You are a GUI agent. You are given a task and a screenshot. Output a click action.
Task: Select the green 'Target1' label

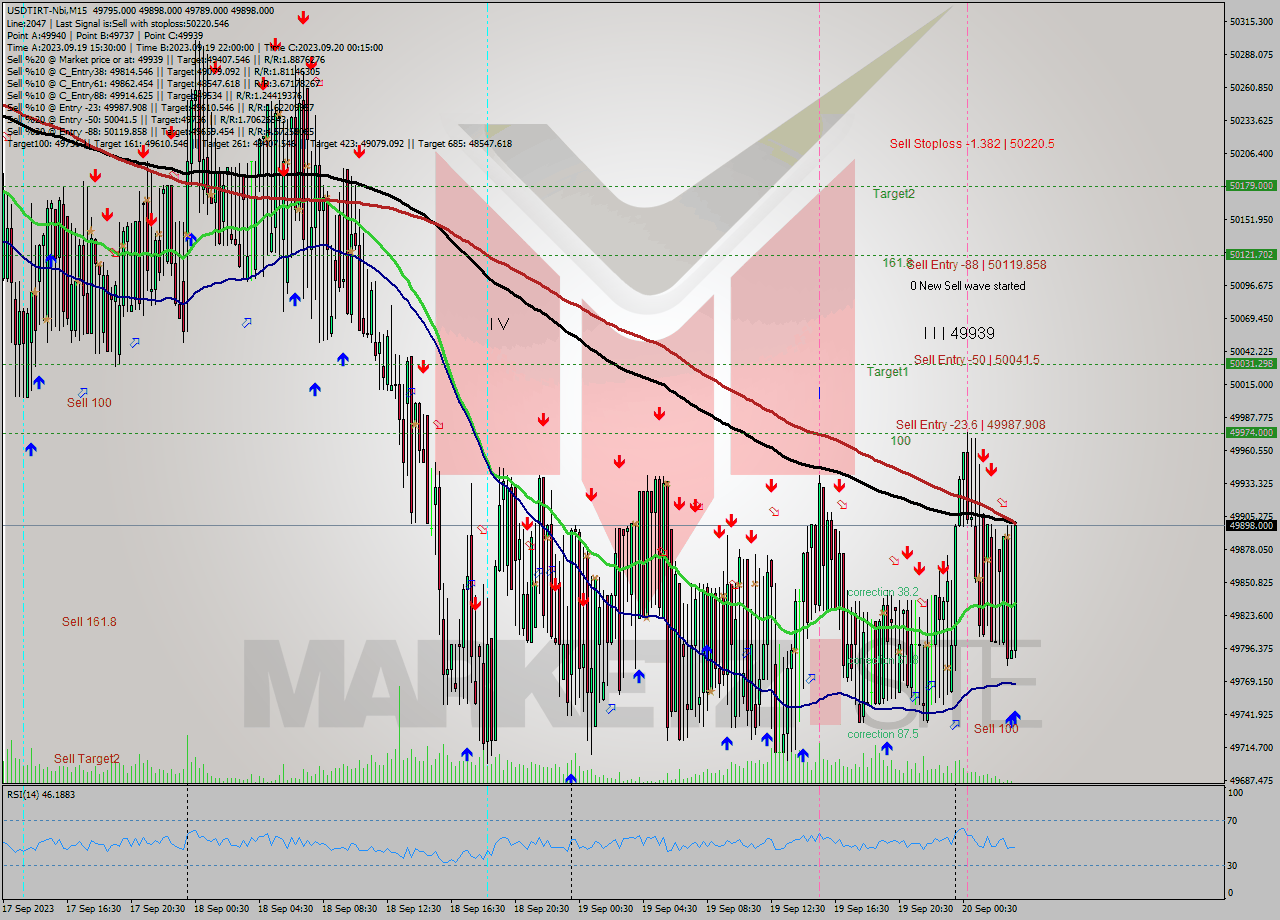pyautogui.click(x=887, y=372)
